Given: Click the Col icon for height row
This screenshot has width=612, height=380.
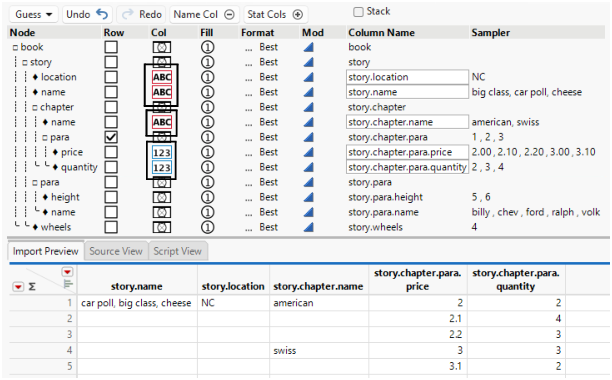Looking at the screenshot, I should (x=162, y=197).
